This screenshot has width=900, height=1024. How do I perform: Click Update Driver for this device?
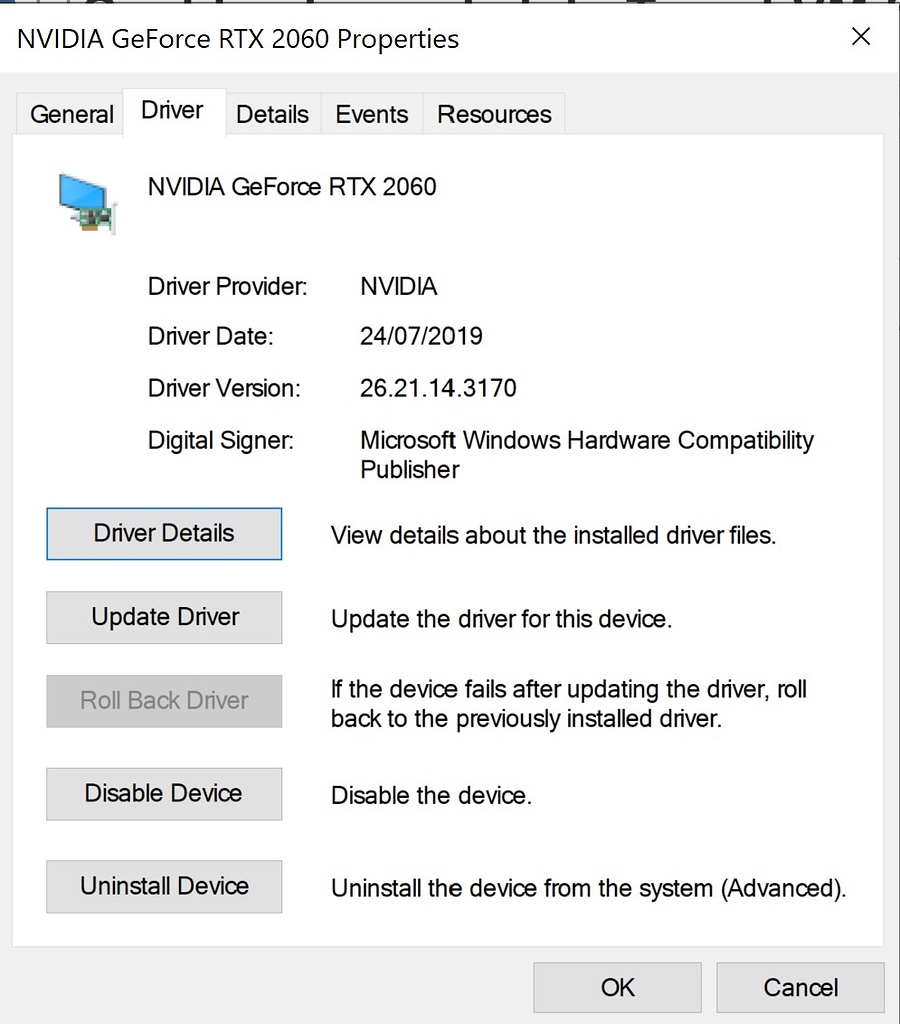coord(163,617)
